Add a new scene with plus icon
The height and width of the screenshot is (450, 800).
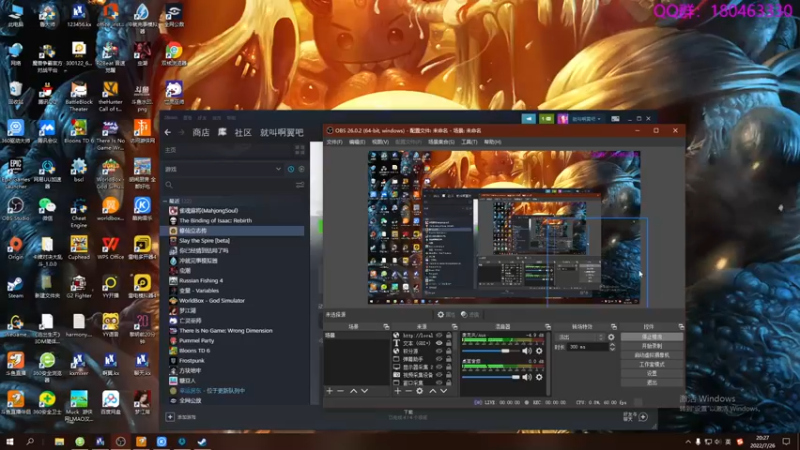tap(330, 391)
